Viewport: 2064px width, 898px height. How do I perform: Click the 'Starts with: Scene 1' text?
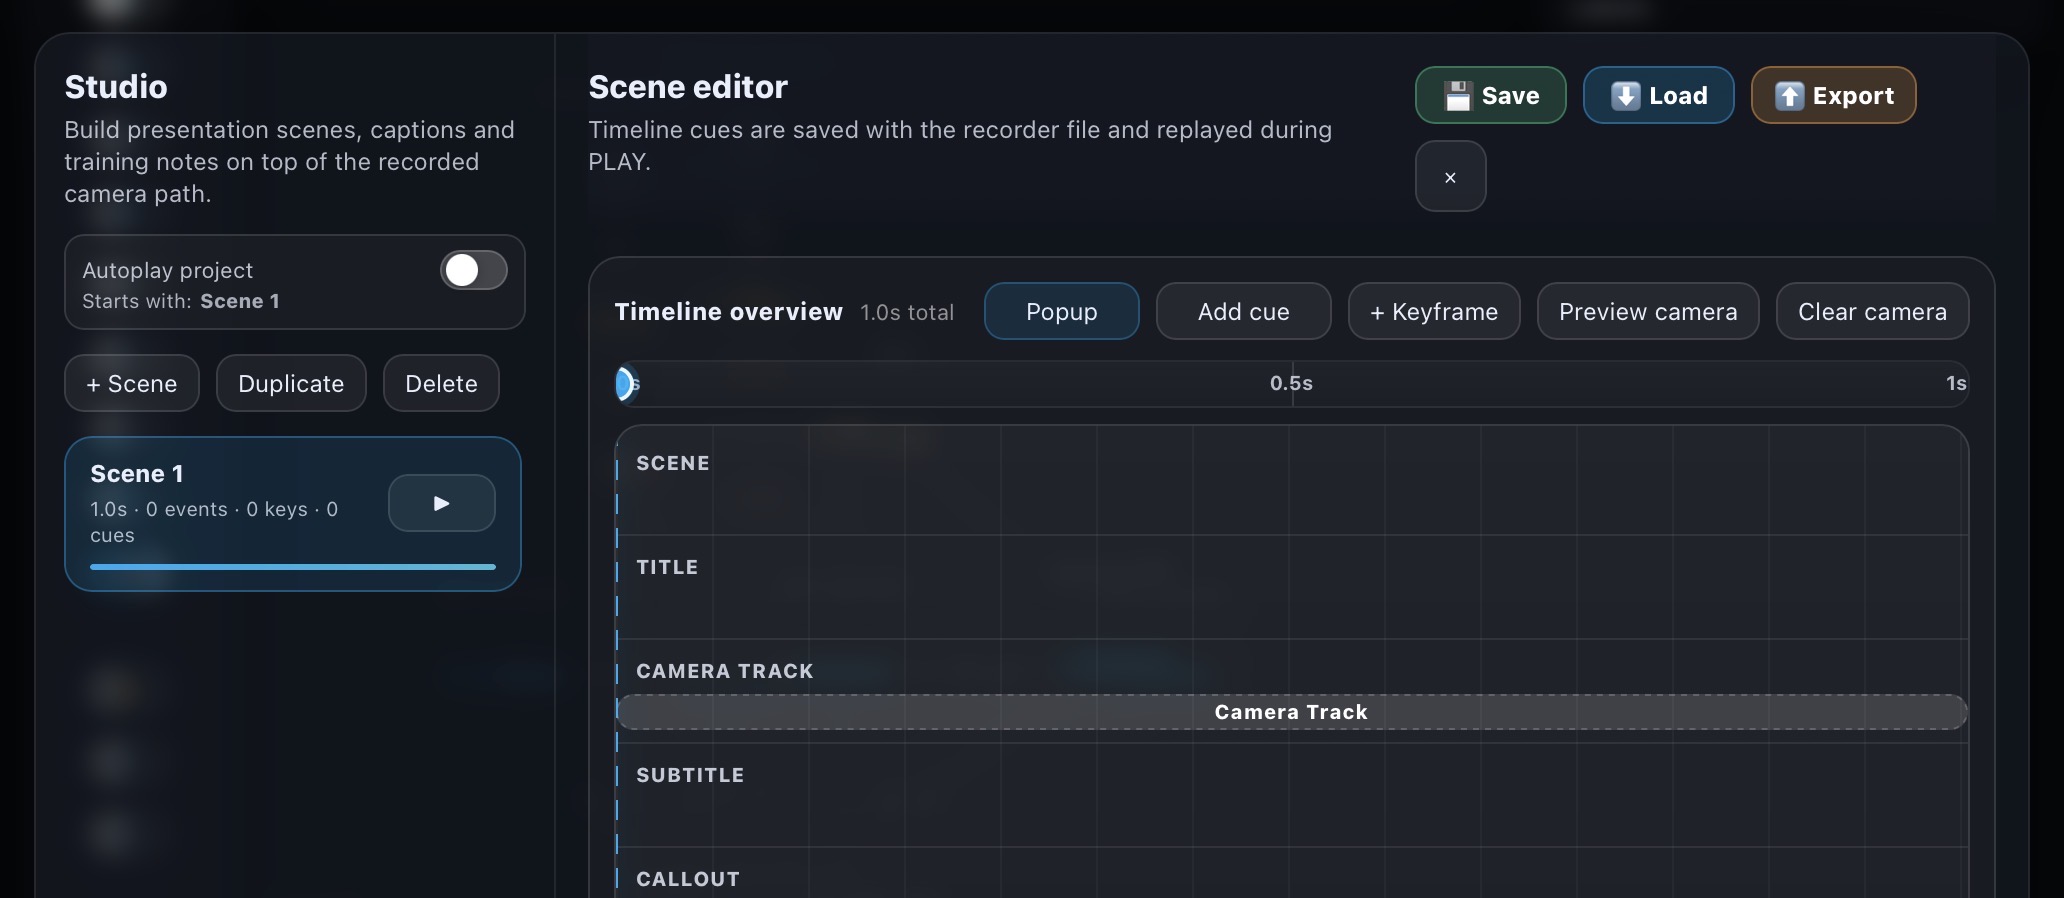tap(181, 301)
